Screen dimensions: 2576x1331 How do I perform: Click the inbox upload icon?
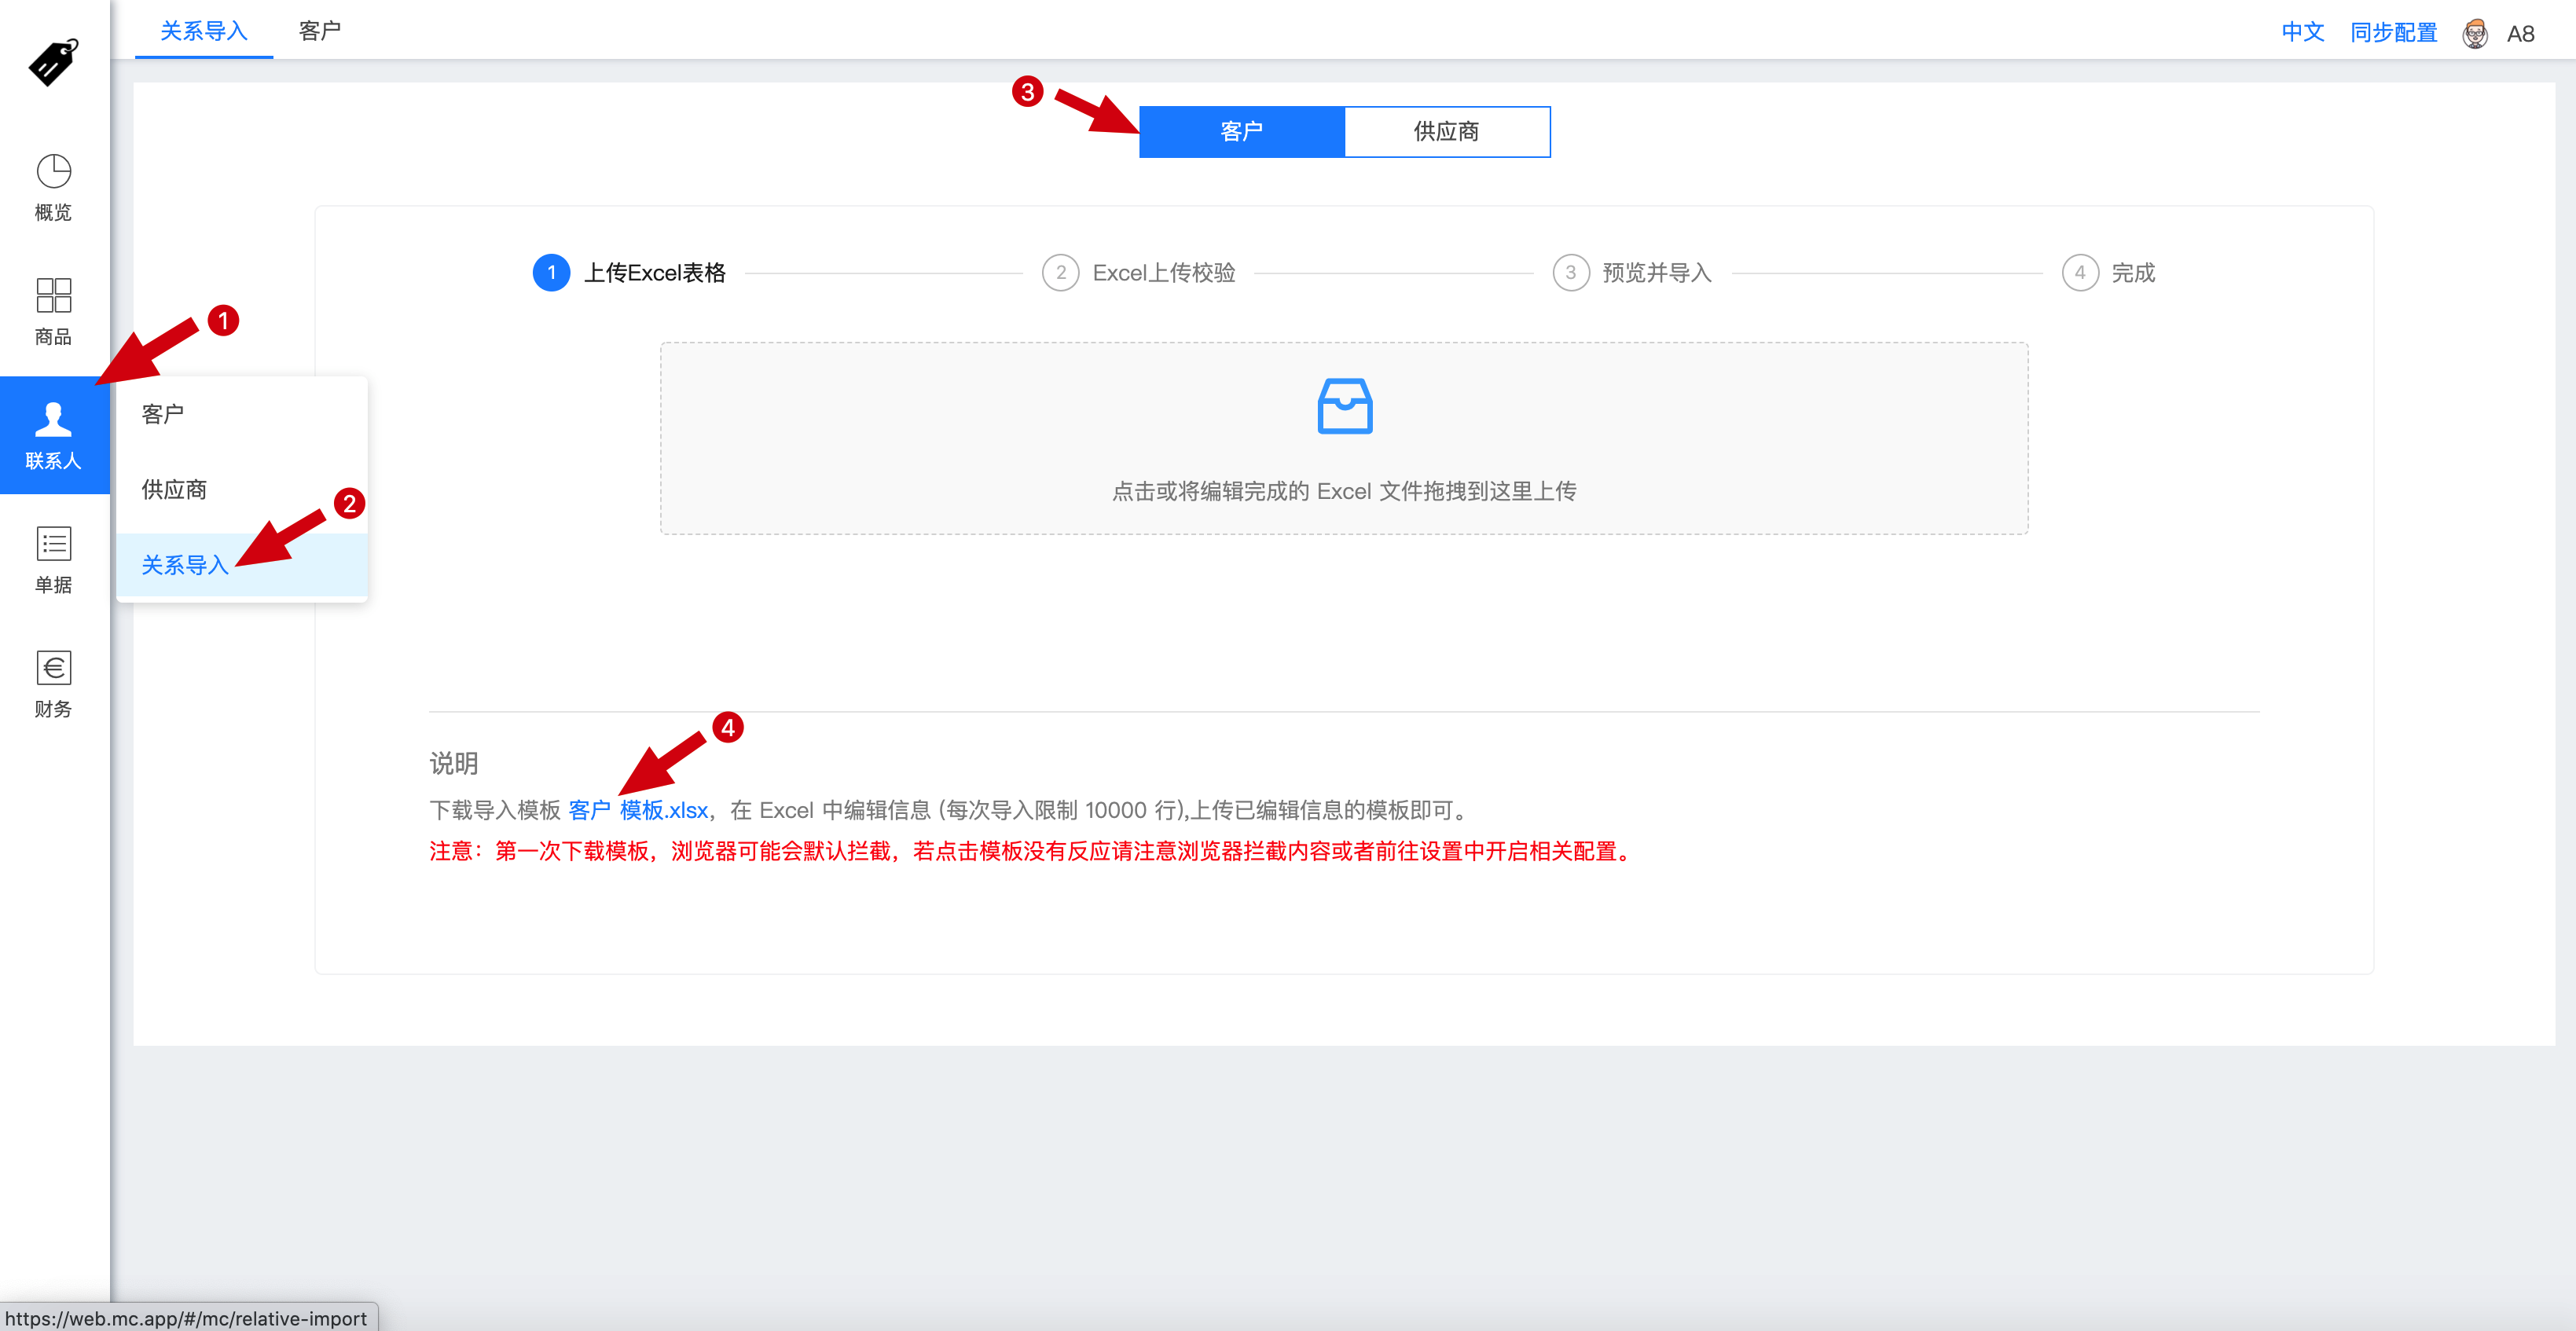point(1344,408)
